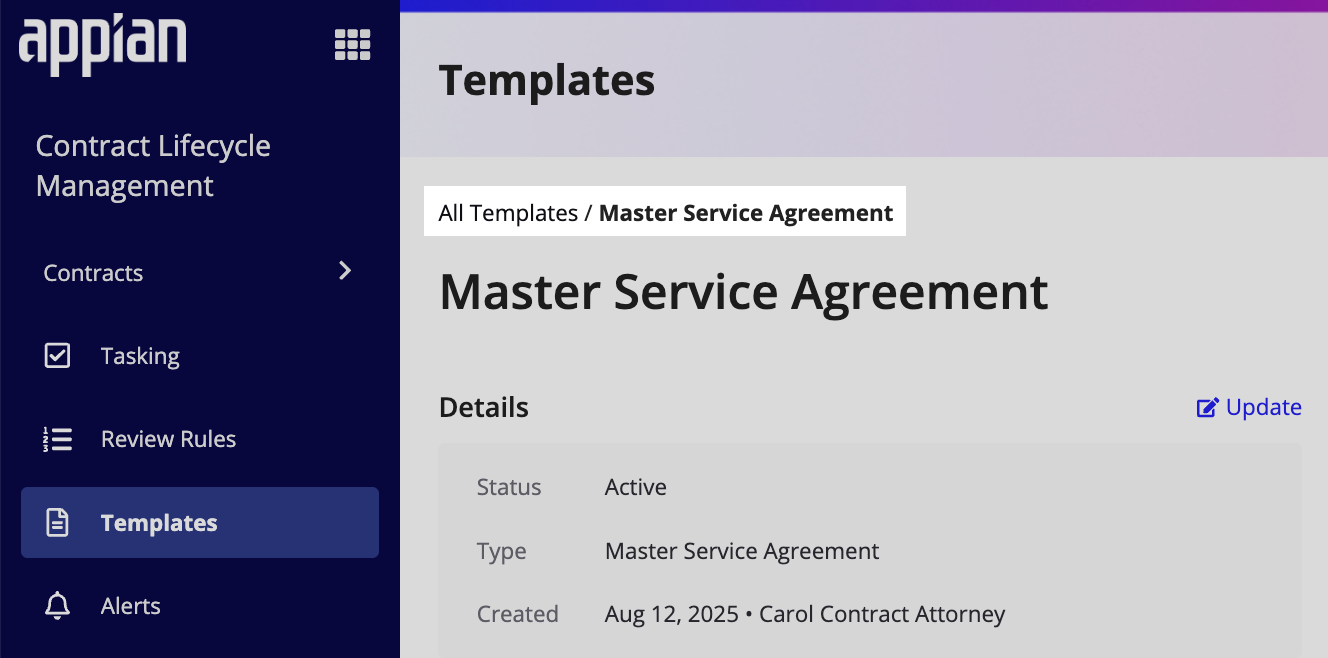Click the Type field label

coord(501,551)
